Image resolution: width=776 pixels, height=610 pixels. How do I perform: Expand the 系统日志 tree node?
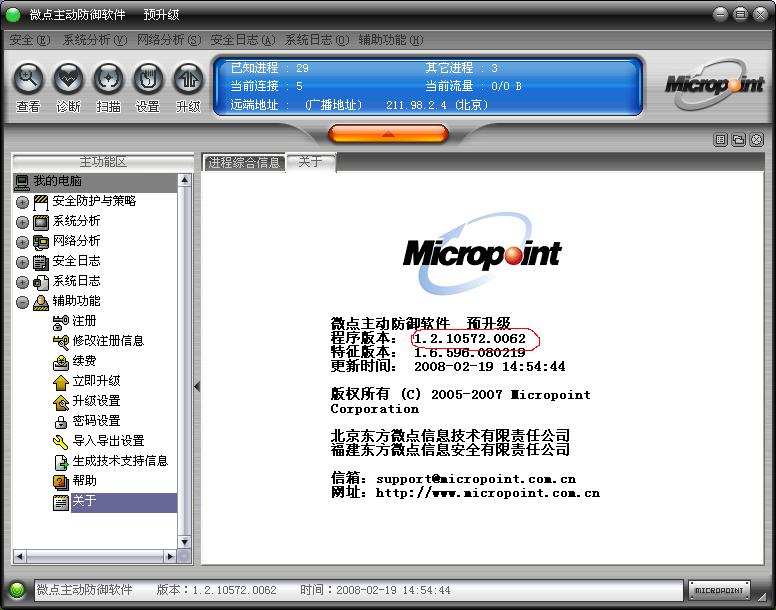click(22, 282)
